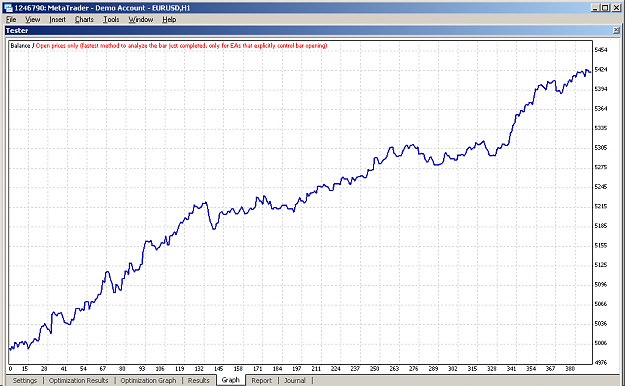Screen dimensions: 625x386
Task: Open the Help menu
Action: [x=169, y=20]
